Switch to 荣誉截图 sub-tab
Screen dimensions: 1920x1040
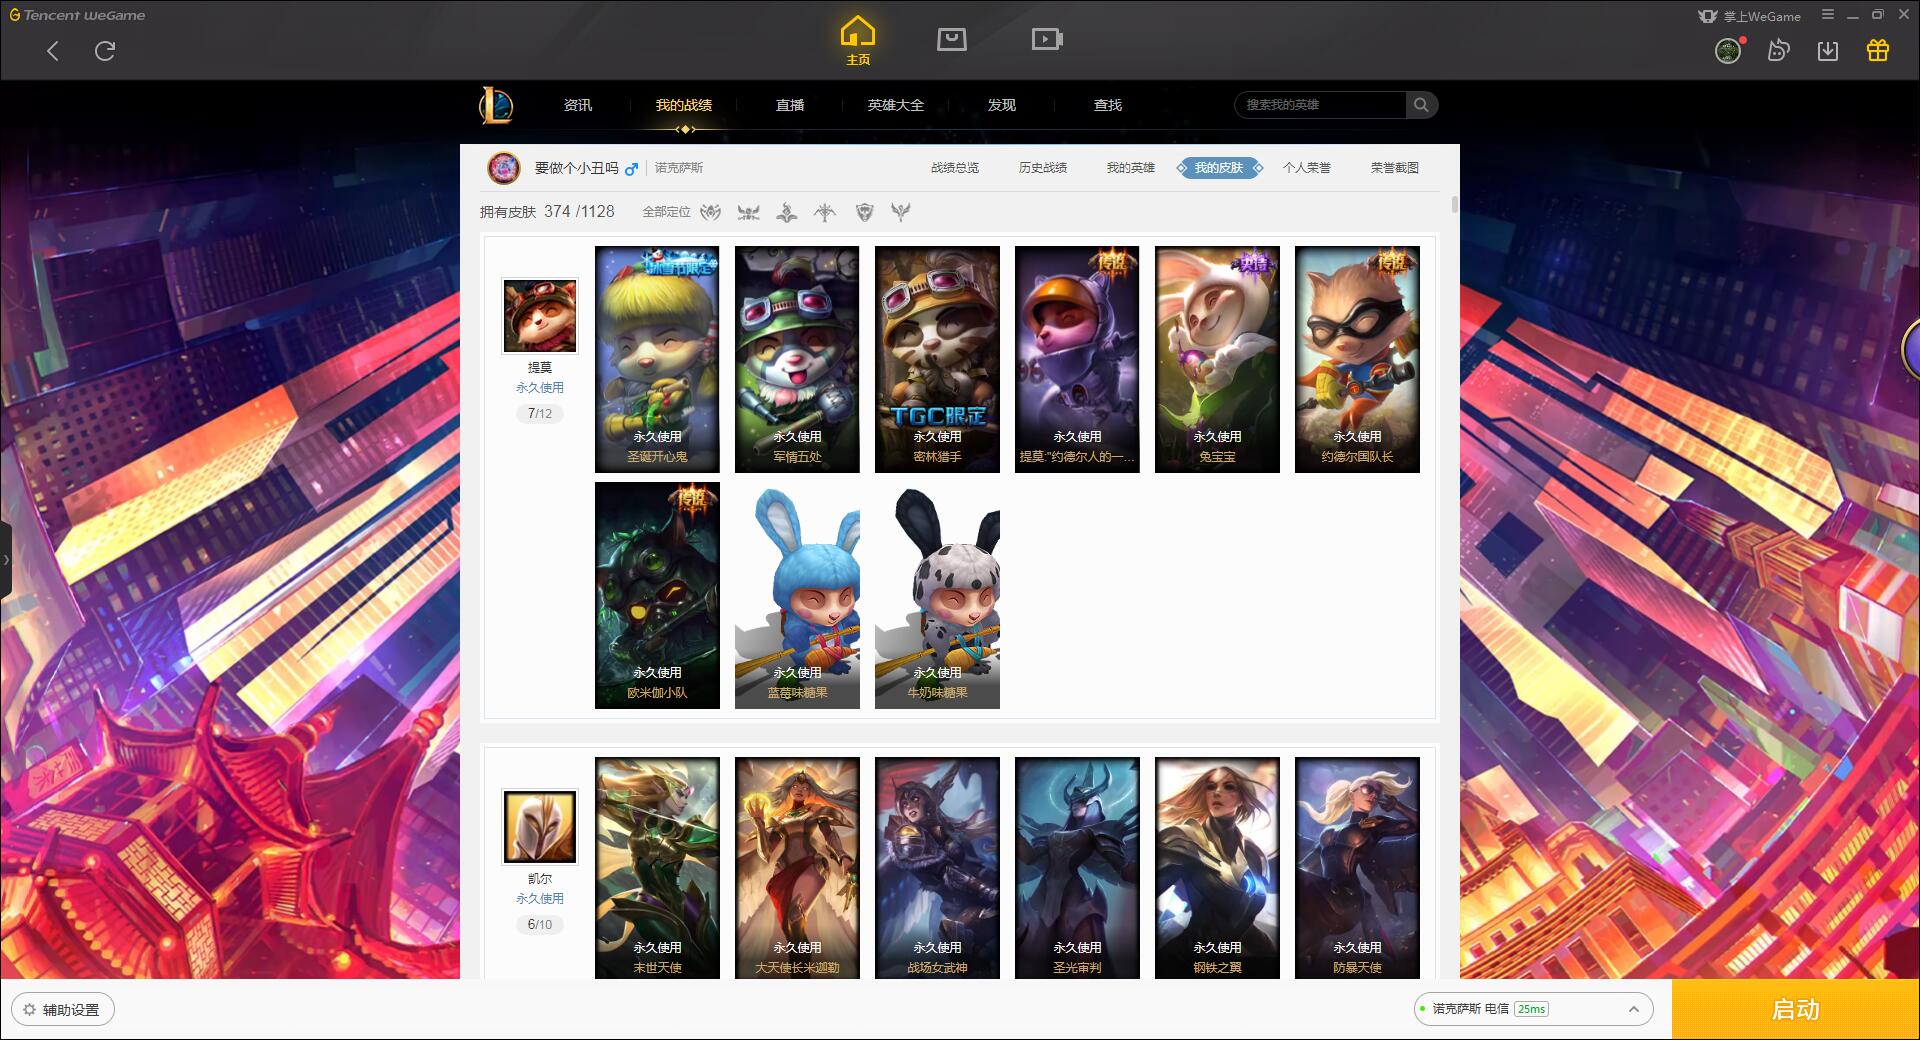pos(1395,168)
